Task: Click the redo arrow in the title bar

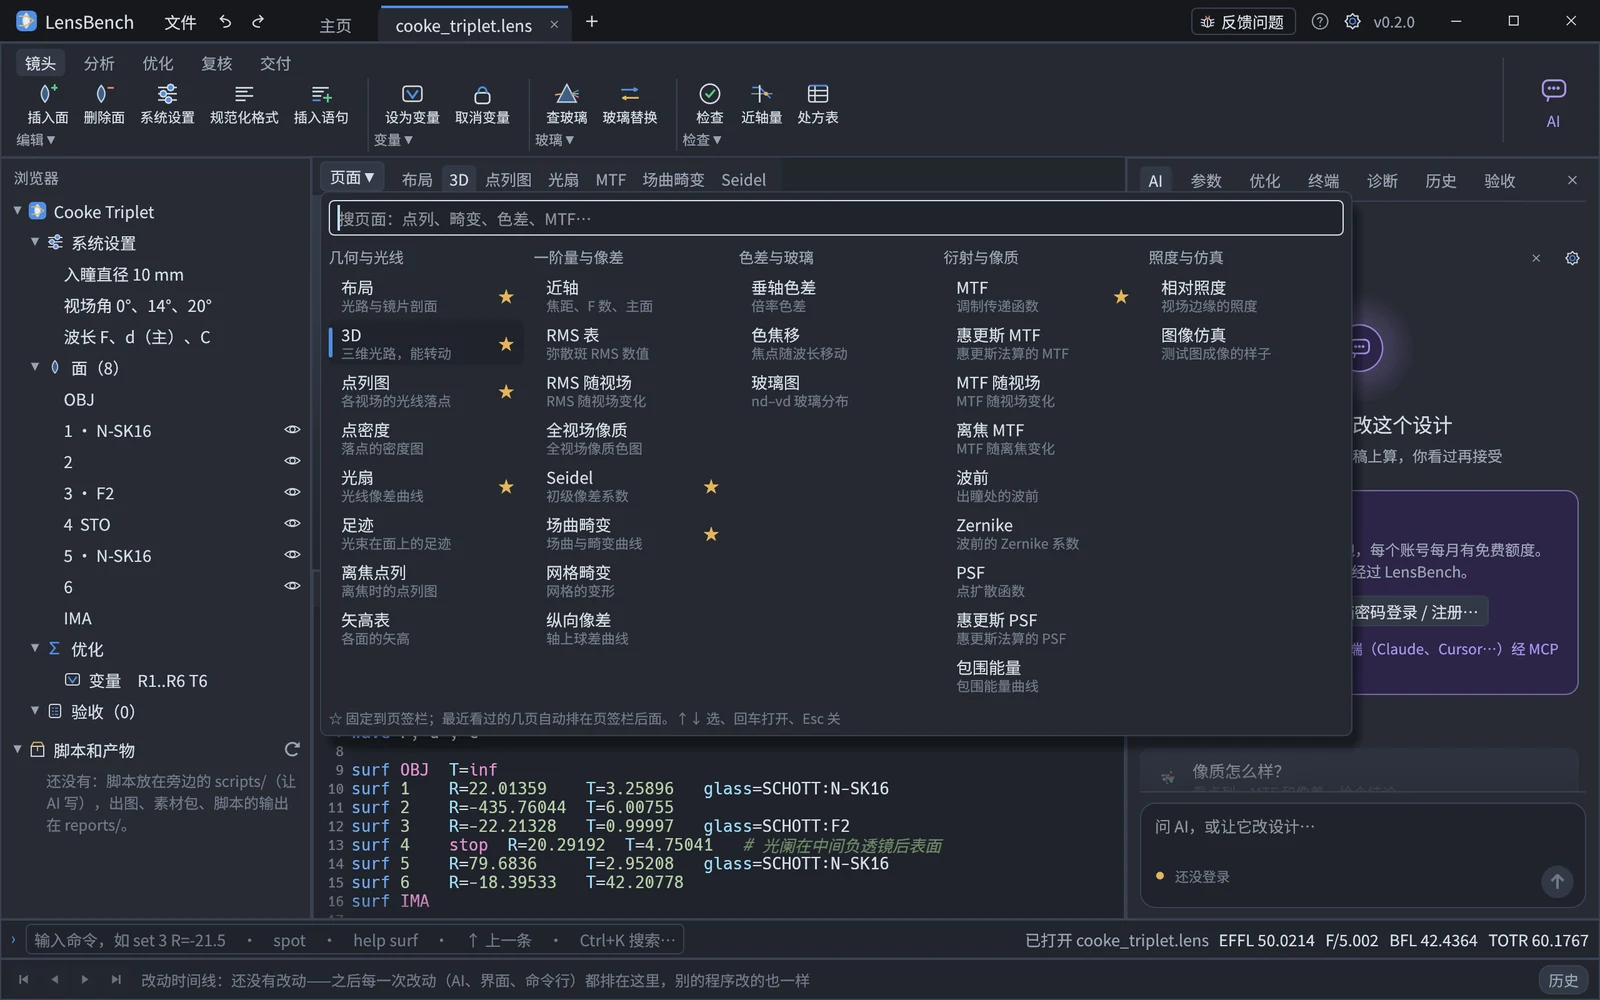Action: tap(258, 22)
